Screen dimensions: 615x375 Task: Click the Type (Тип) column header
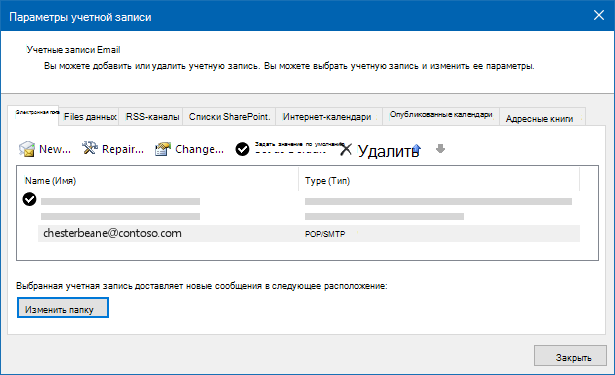coord(328,181)
